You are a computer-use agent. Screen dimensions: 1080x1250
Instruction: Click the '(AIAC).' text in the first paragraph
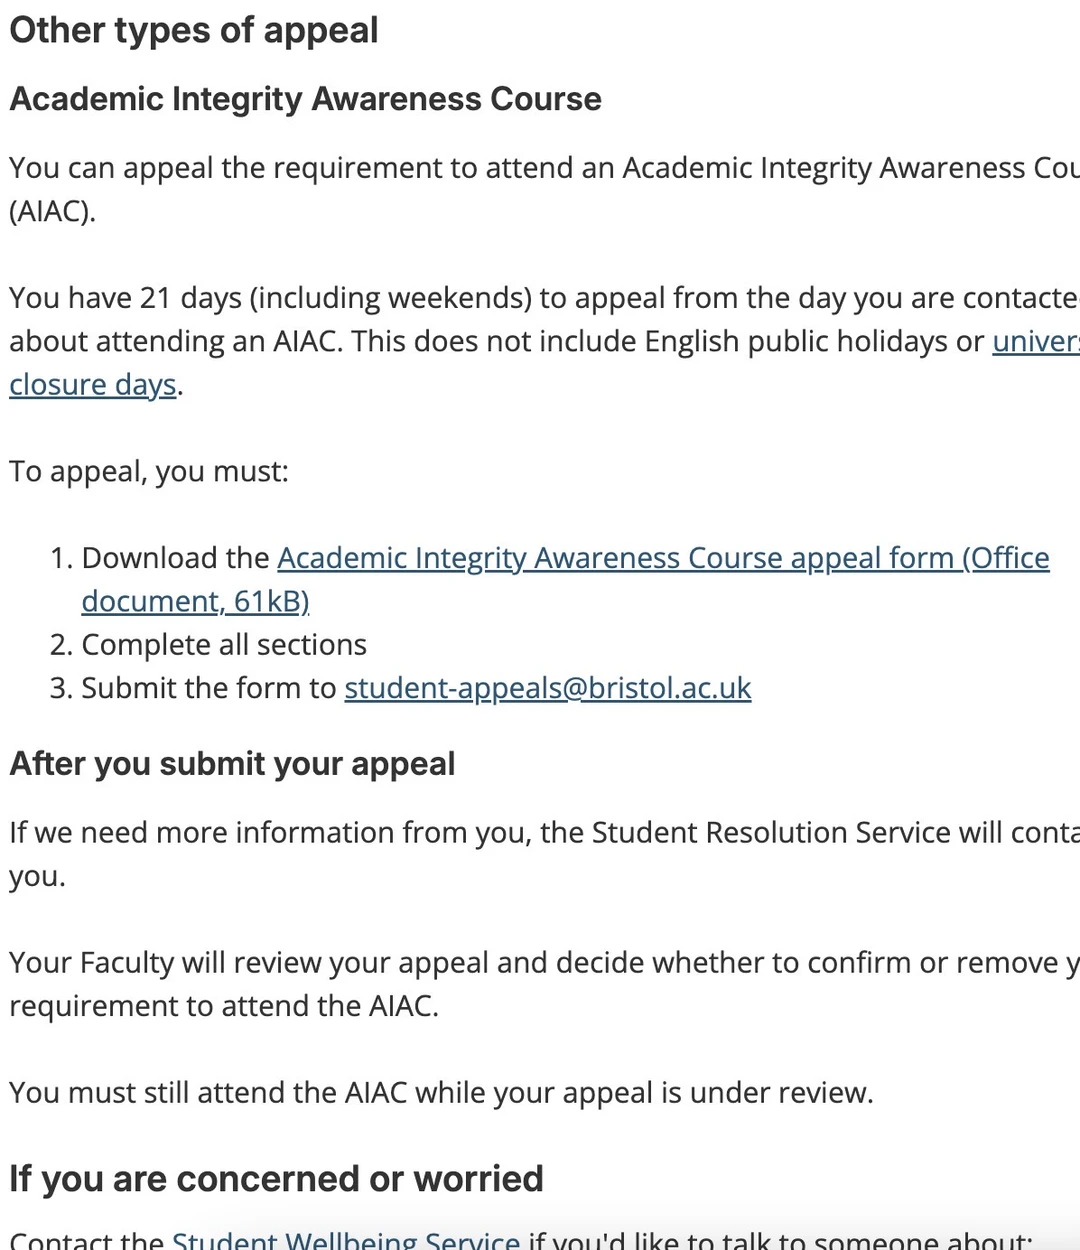[x=52, y=212]
